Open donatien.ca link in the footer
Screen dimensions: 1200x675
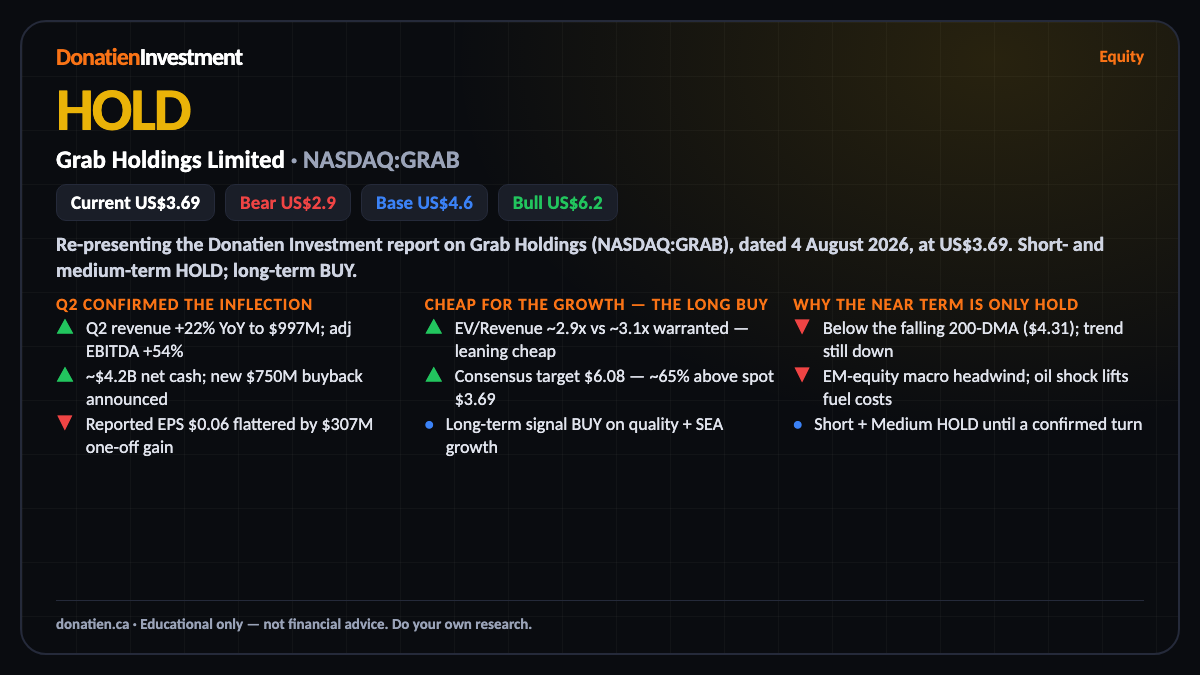[92, 624]
